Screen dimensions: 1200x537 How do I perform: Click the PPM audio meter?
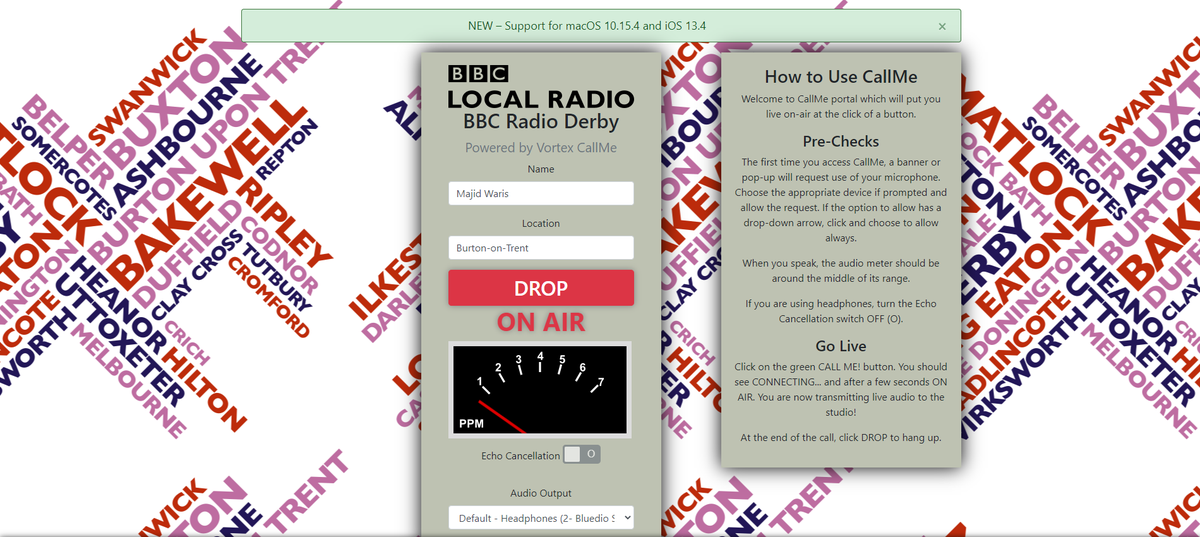(541, 391)
